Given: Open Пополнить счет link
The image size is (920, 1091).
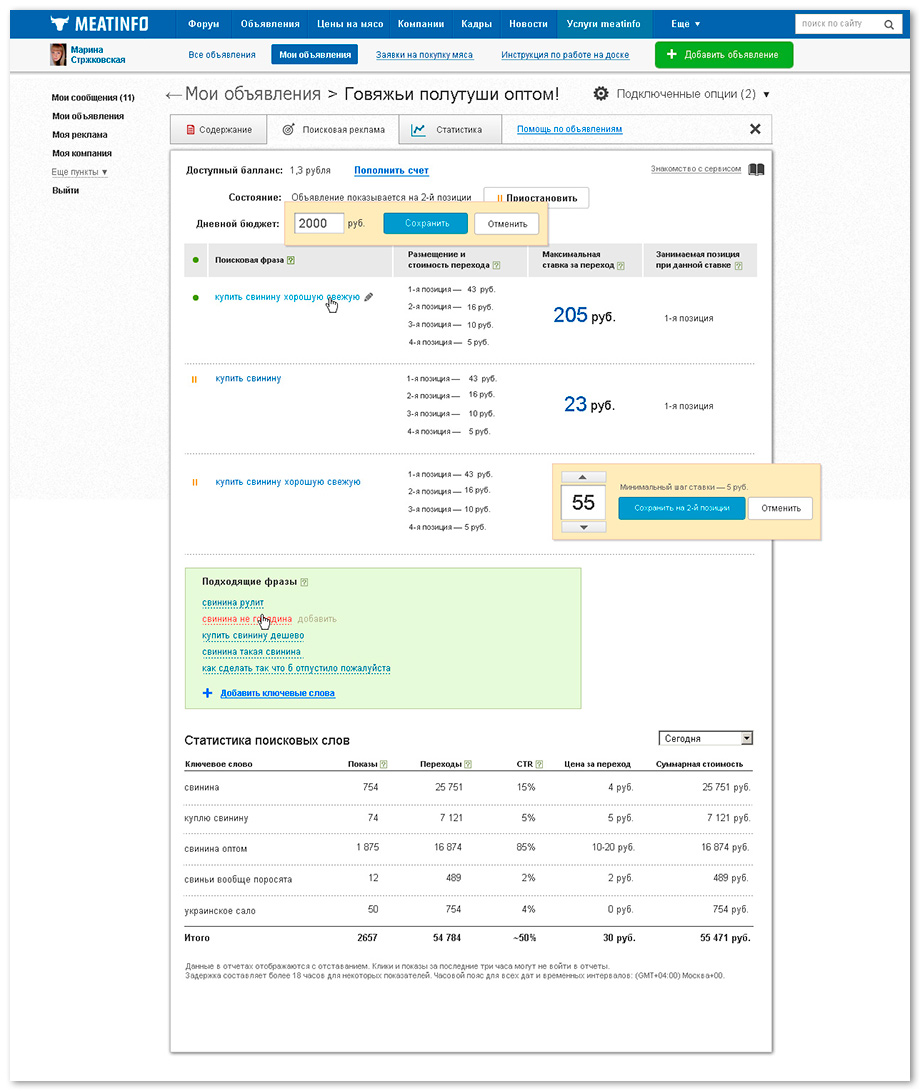Looking at the screenshot, I should [391, 170].
